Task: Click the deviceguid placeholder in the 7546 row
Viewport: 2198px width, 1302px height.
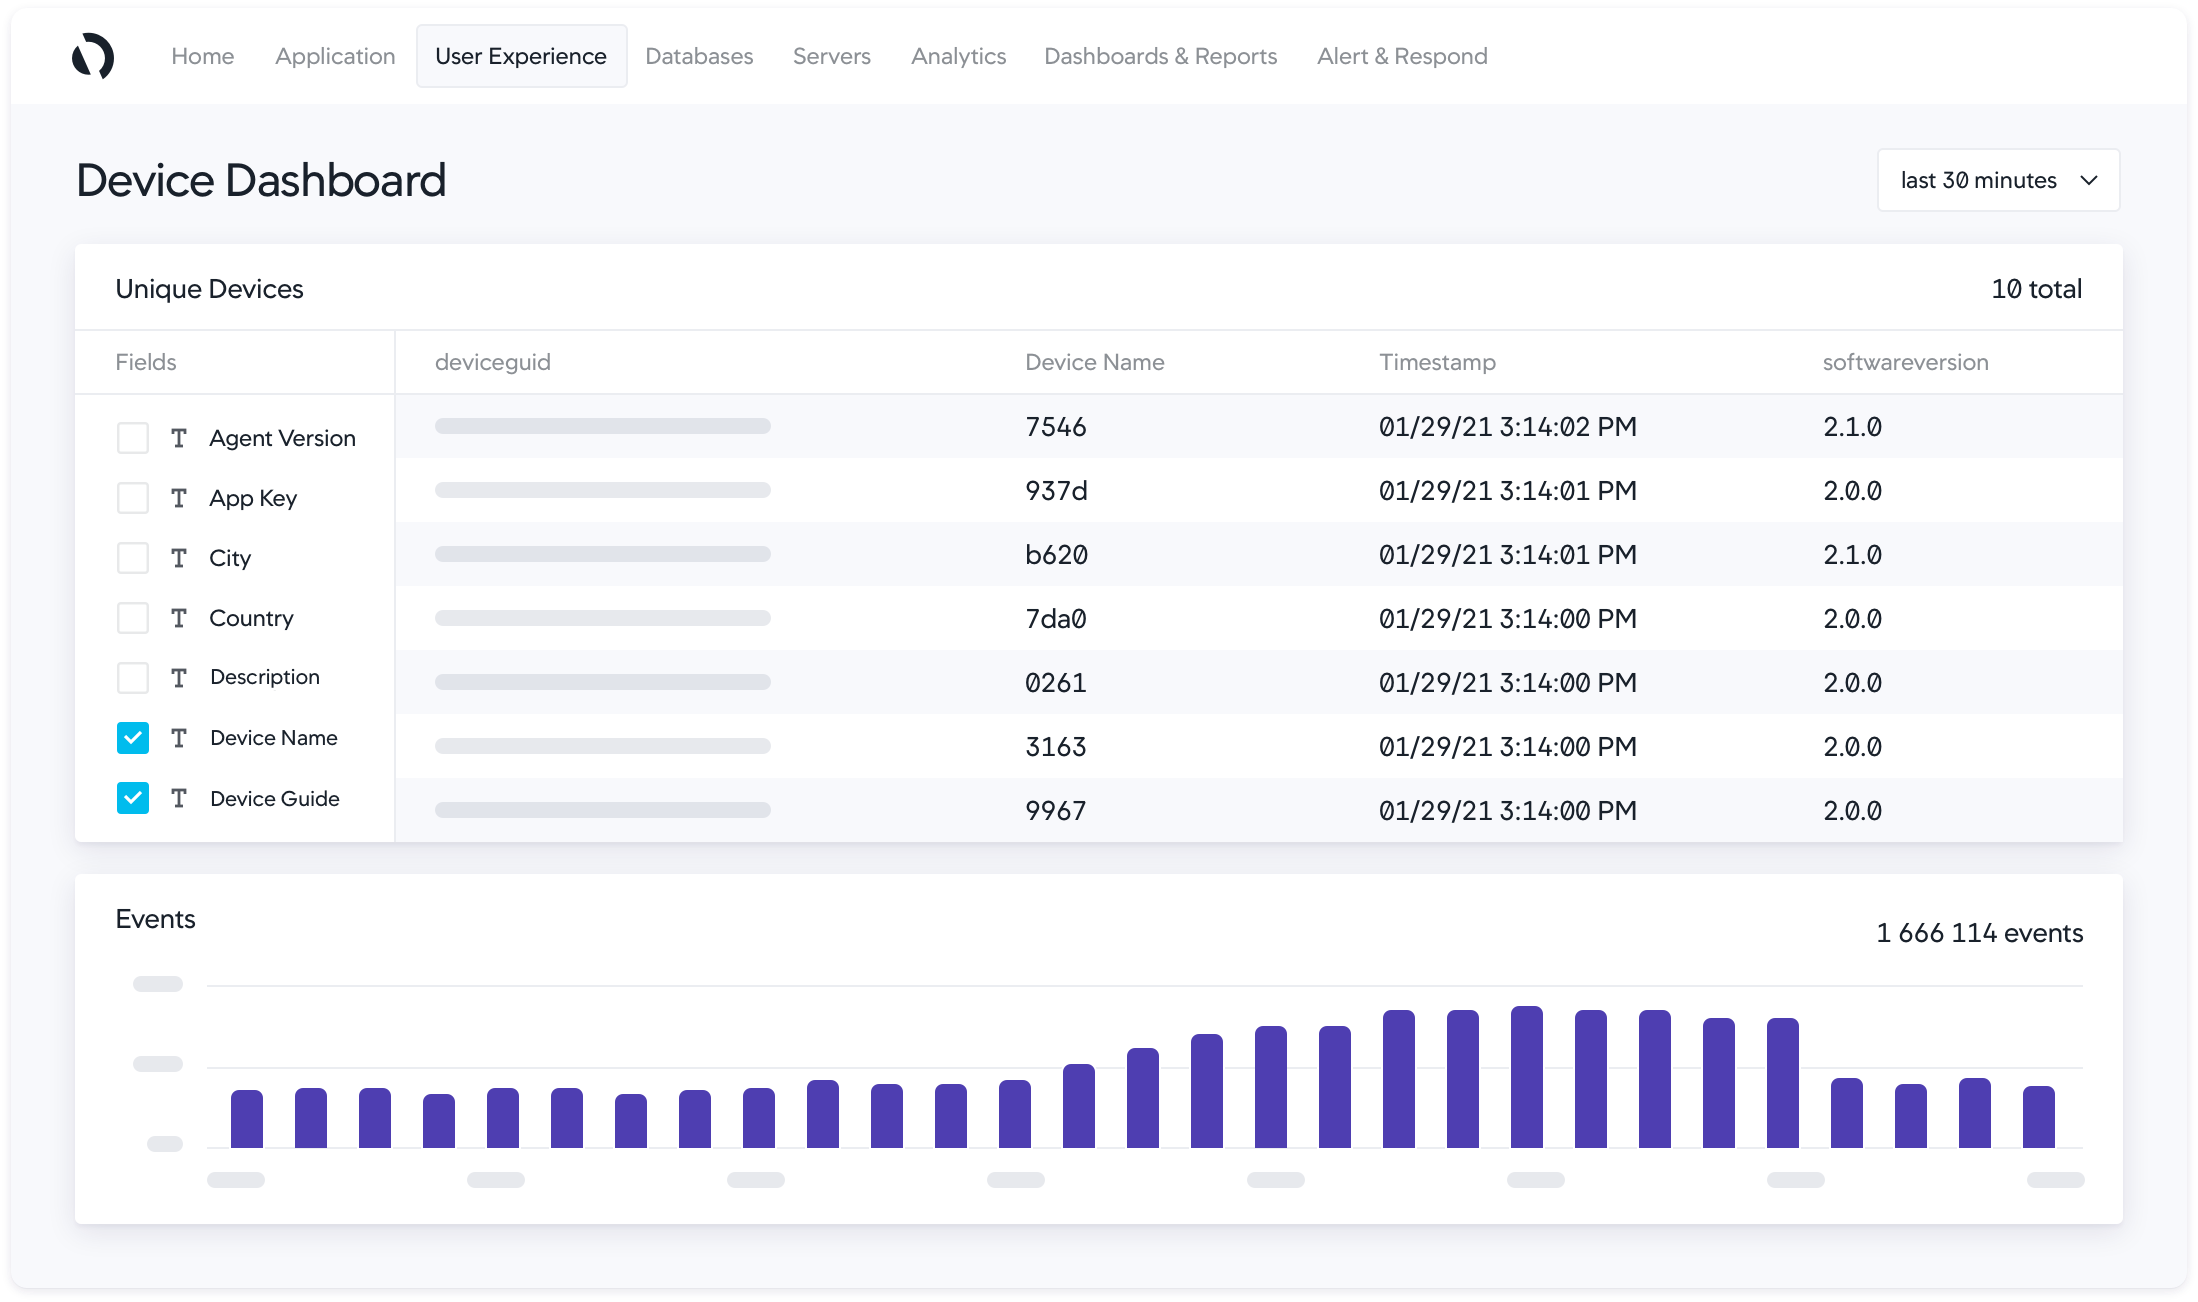Action: pos(603,426)
